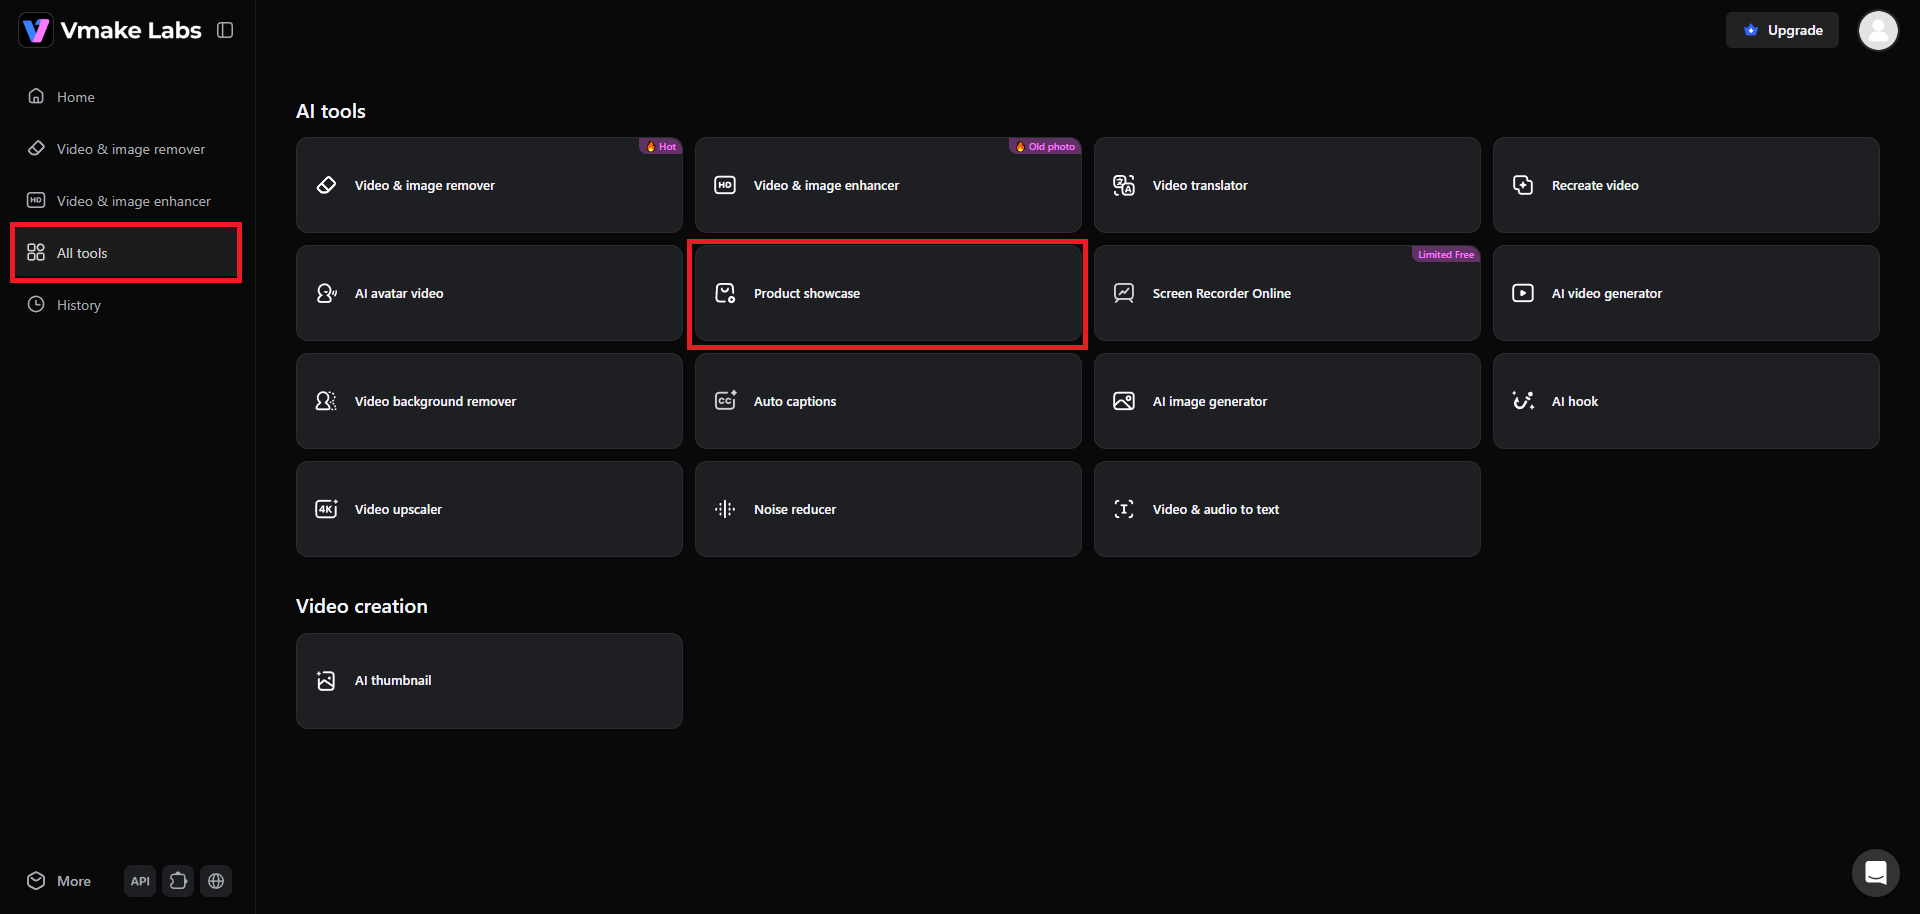
Task: Click the Video translator icon
Action: click(1124, 185)
